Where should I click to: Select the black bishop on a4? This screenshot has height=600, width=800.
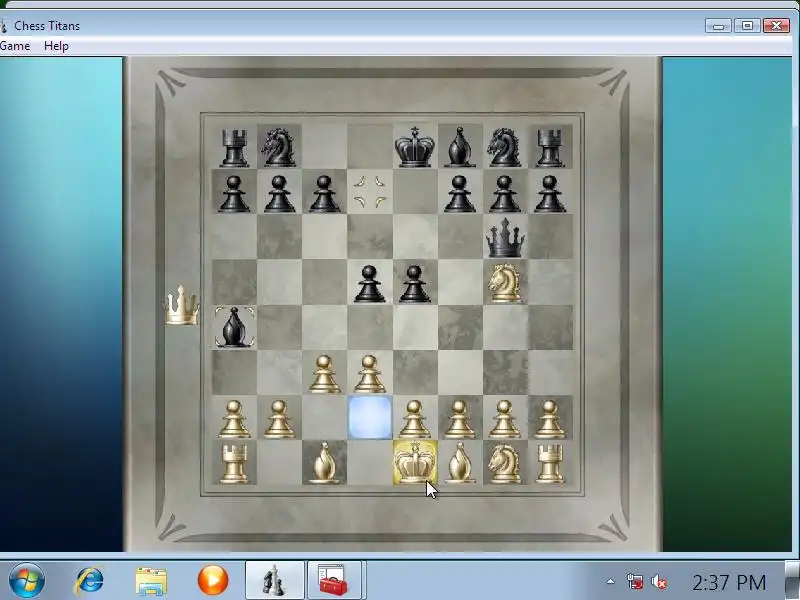tap(234, 328)
